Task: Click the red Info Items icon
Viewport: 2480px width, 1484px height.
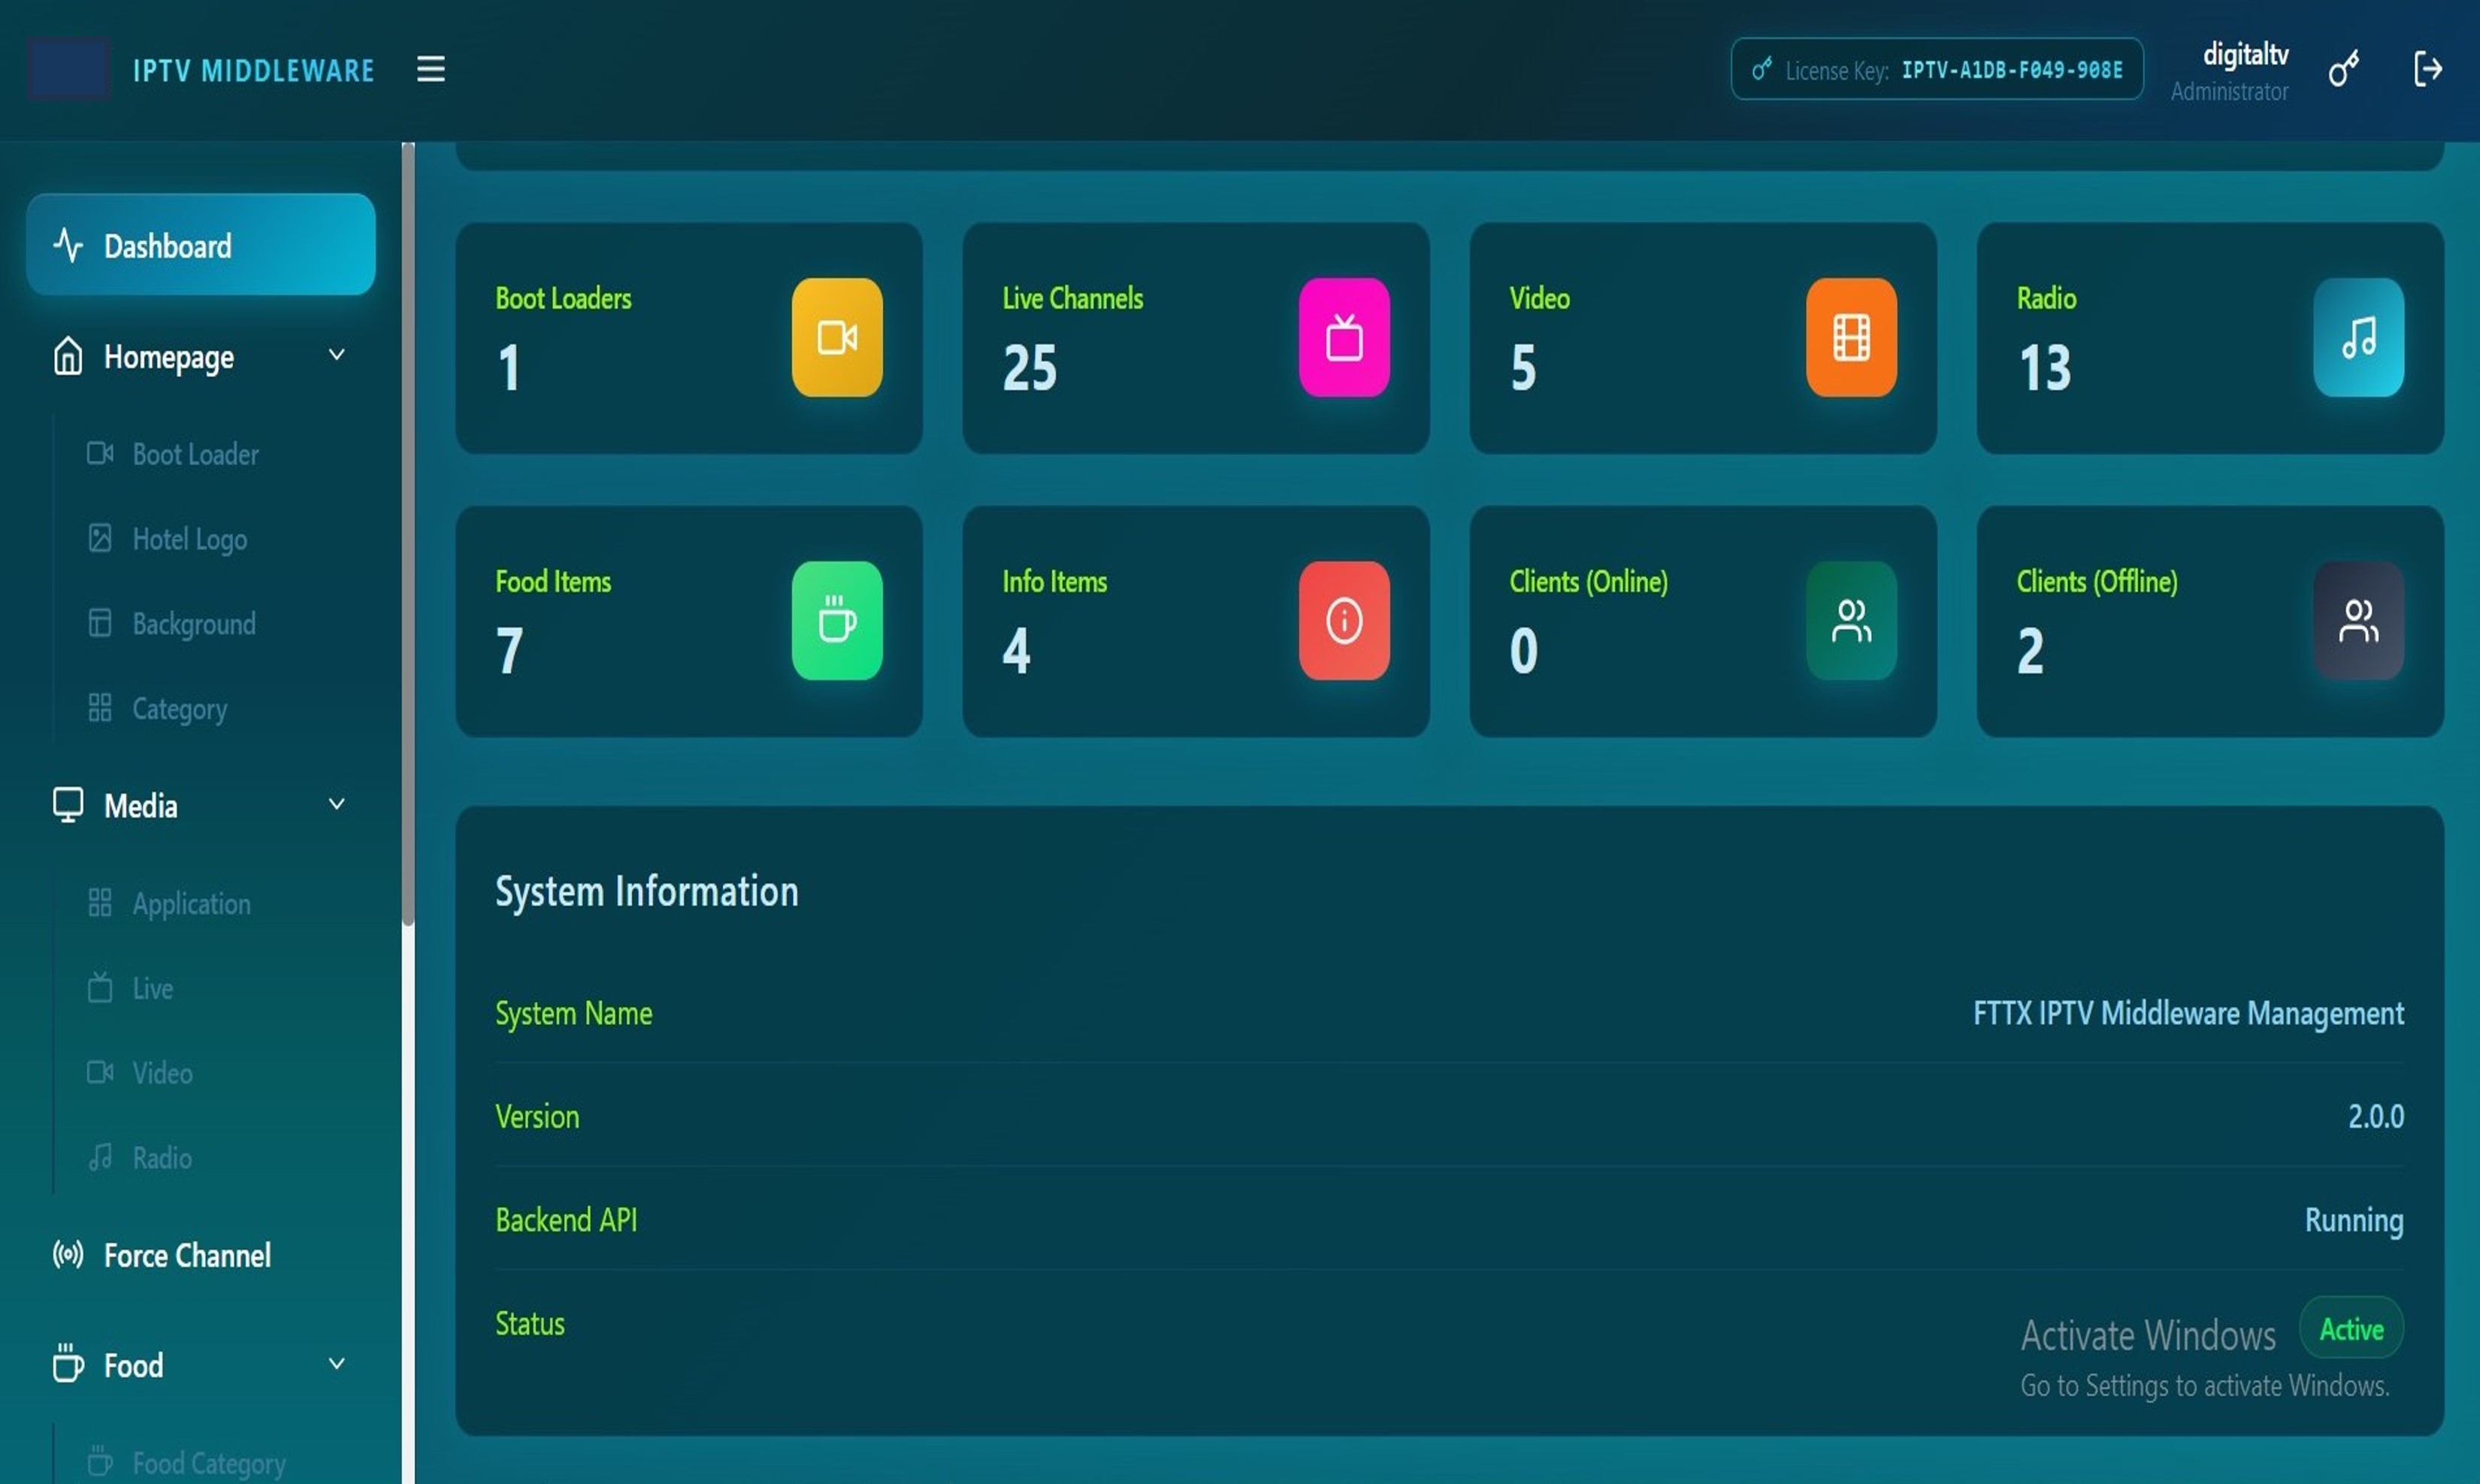Action: click(x=1344, y=620)
